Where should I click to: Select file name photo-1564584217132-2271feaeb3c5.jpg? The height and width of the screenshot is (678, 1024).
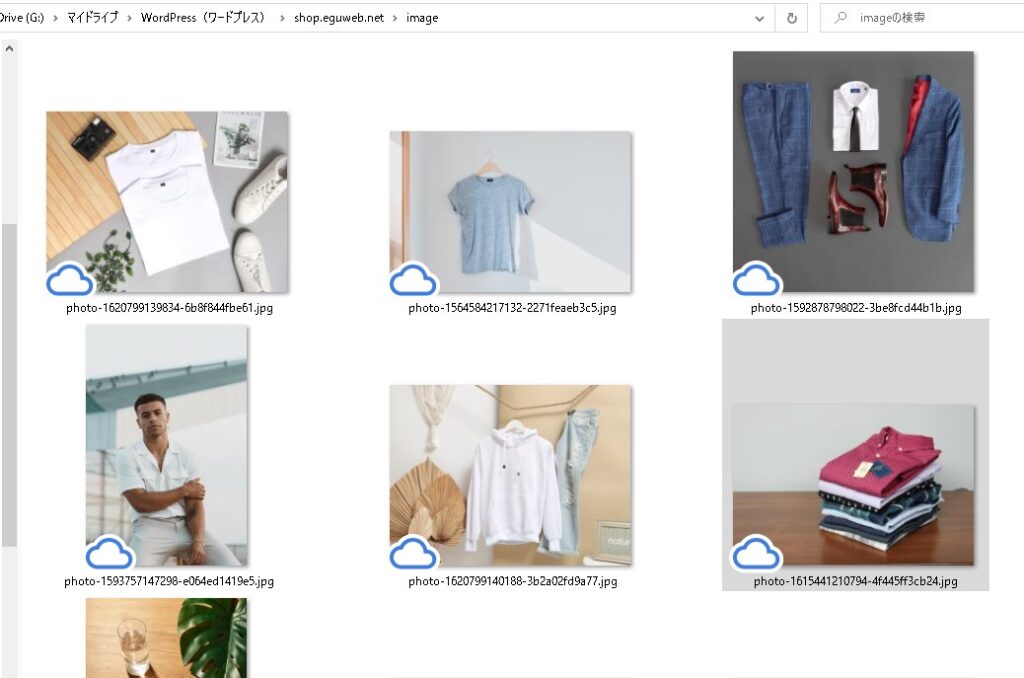pyautogui.click(x=512, y=308)
